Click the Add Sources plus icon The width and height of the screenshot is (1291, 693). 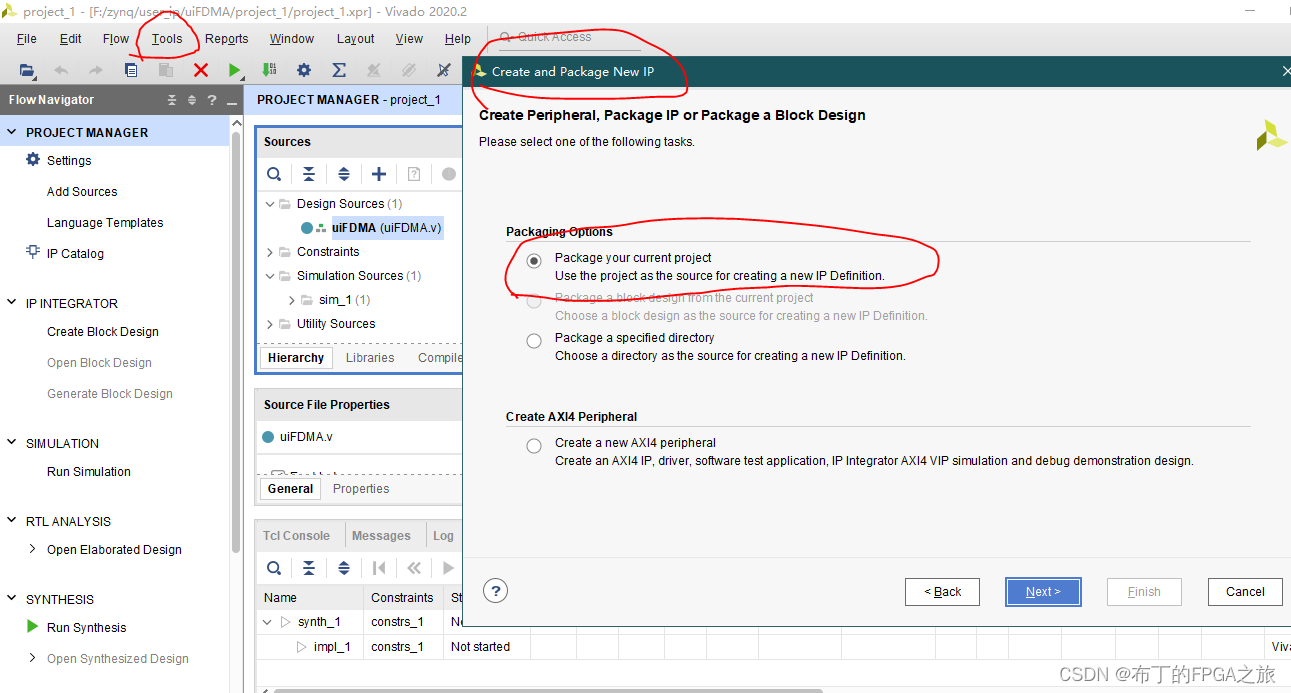379,174
